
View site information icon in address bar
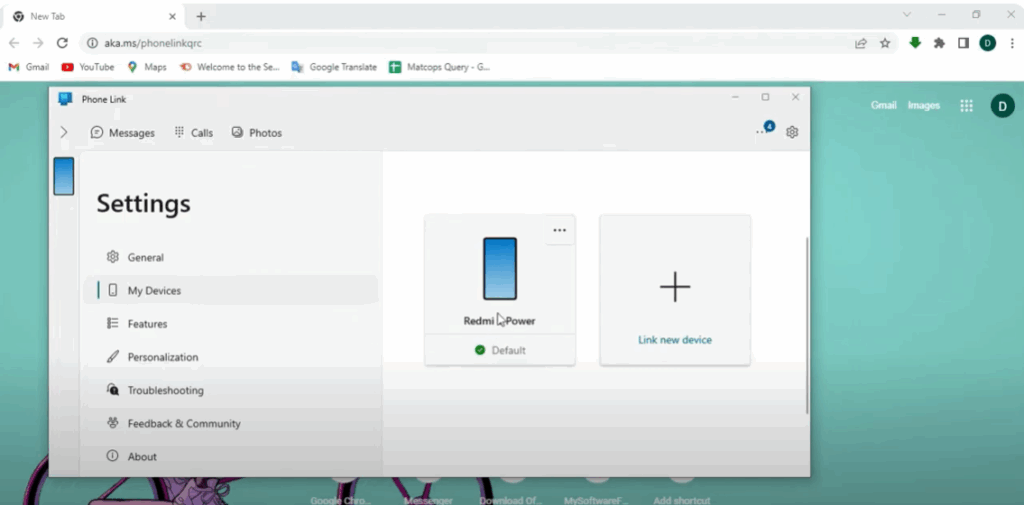[x=92, y=43]
